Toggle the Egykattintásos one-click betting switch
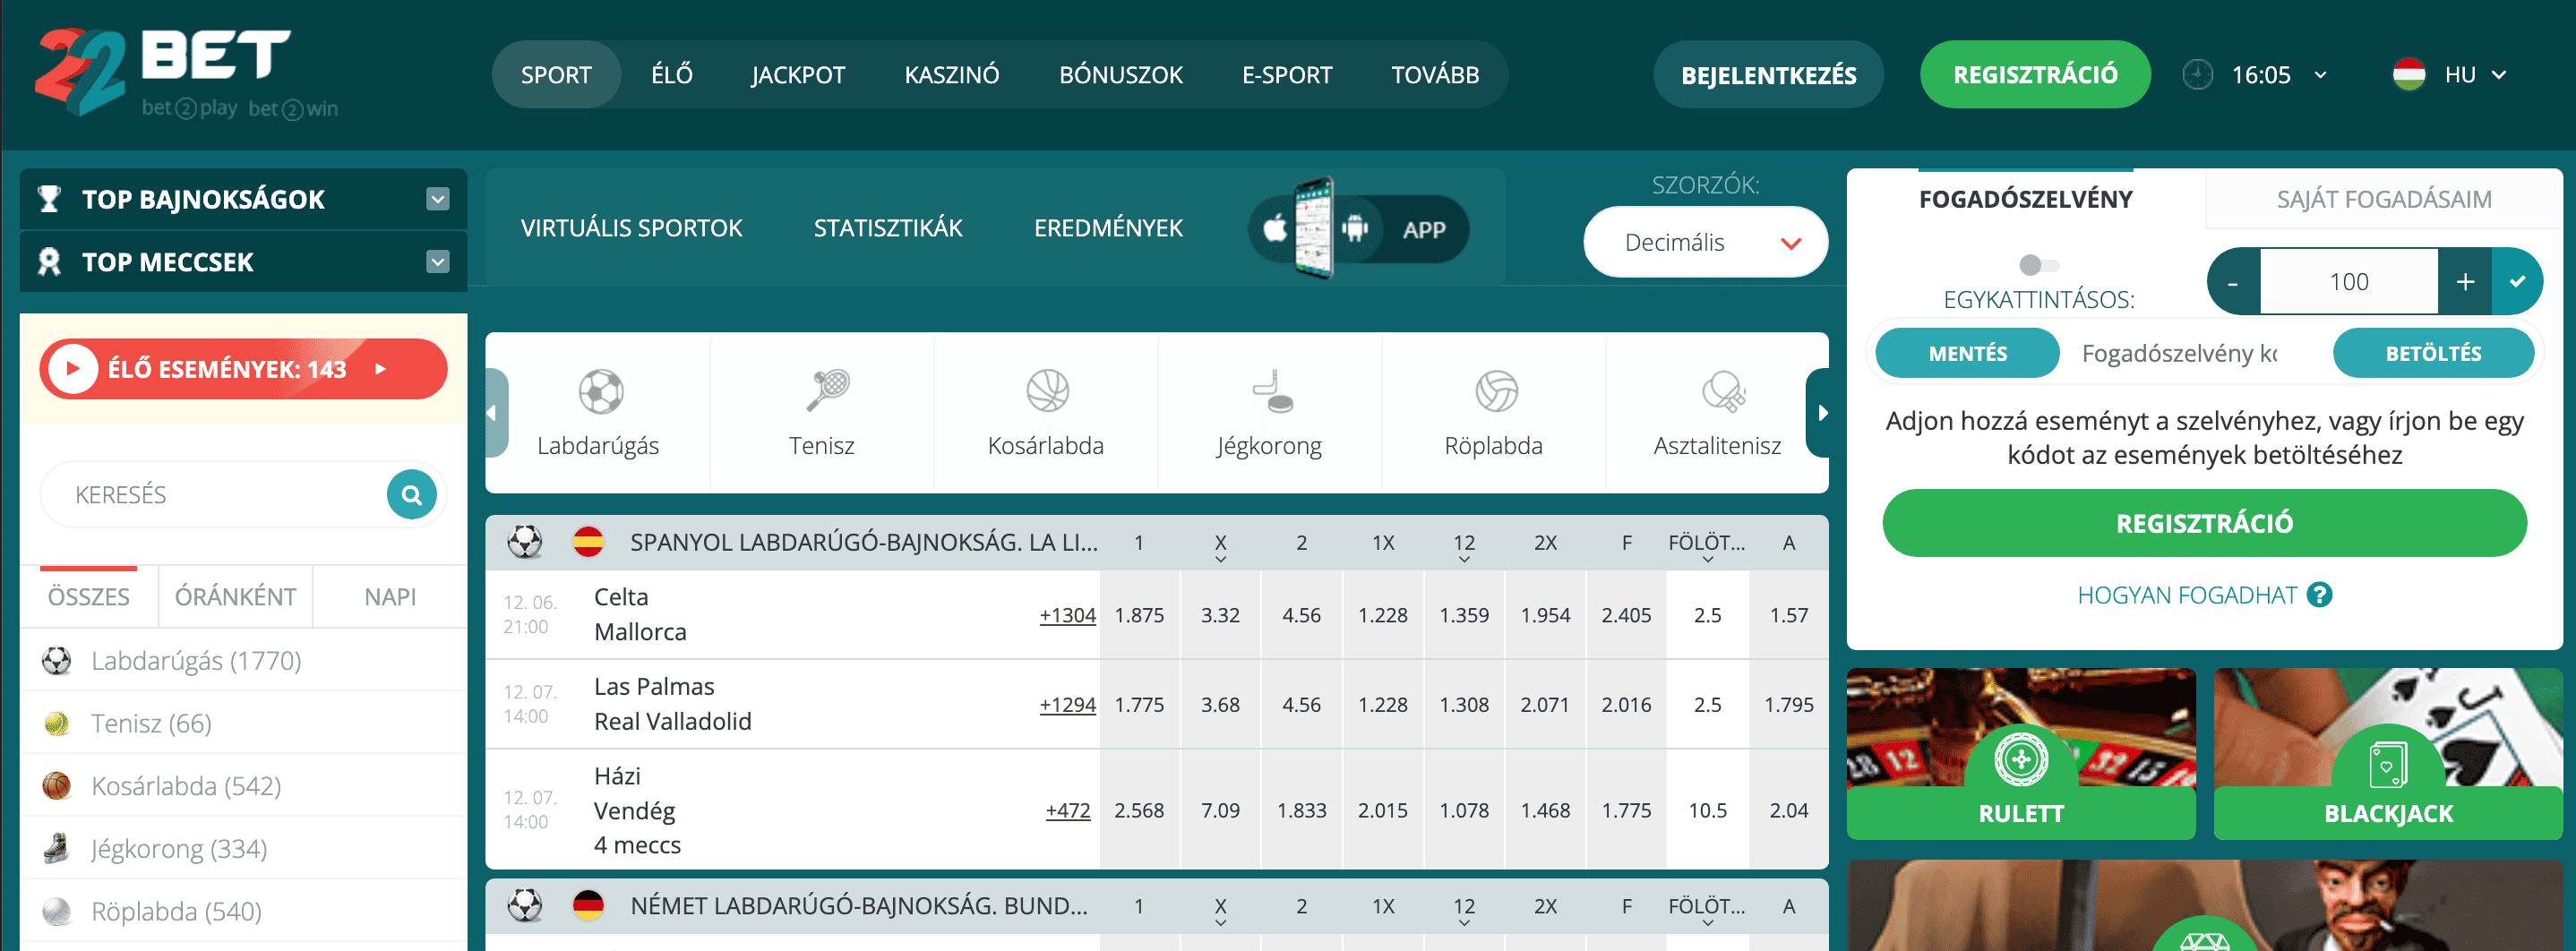 tap(2039, 265)
